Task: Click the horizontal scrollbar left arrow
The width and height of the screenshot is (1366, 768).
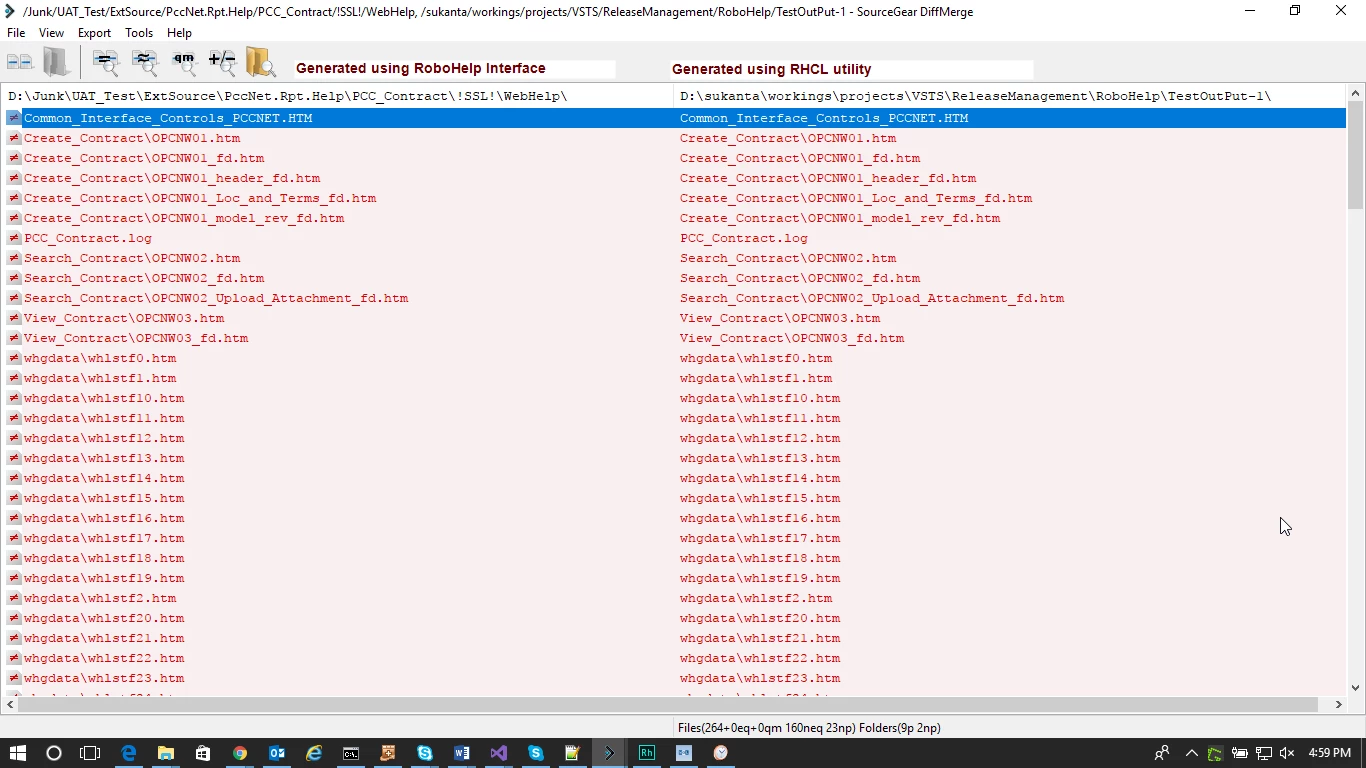Action: pos(9,704)
